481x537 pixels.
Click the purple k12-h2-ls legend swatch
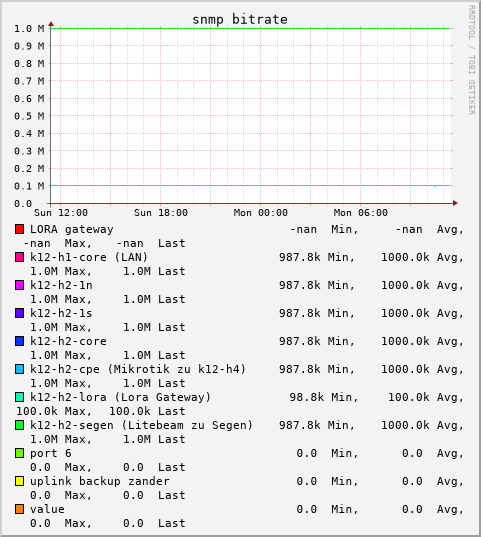(20, 313)
